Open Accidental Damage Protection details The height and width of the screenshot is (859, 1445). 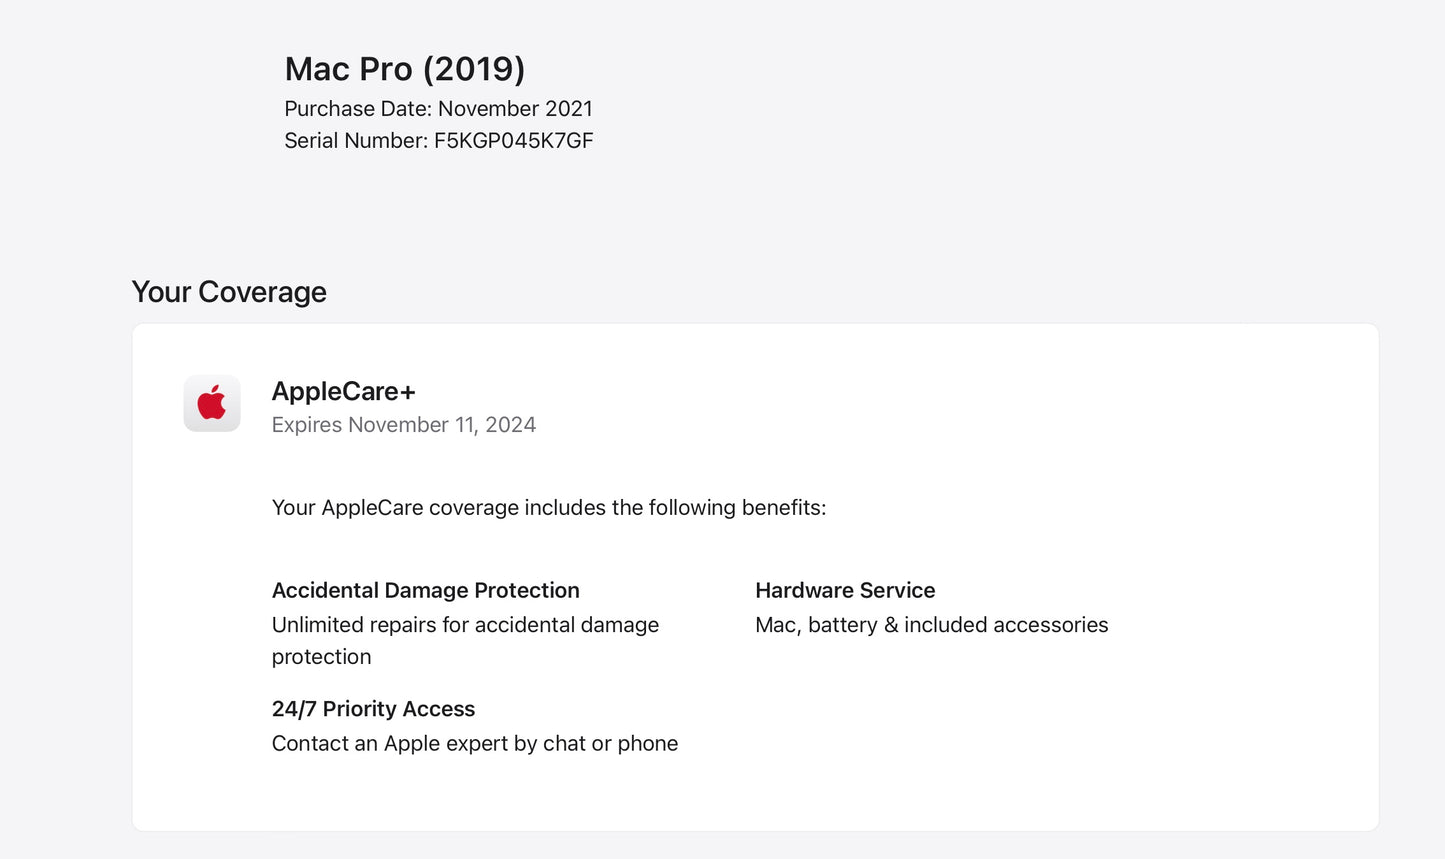(425, 590)
